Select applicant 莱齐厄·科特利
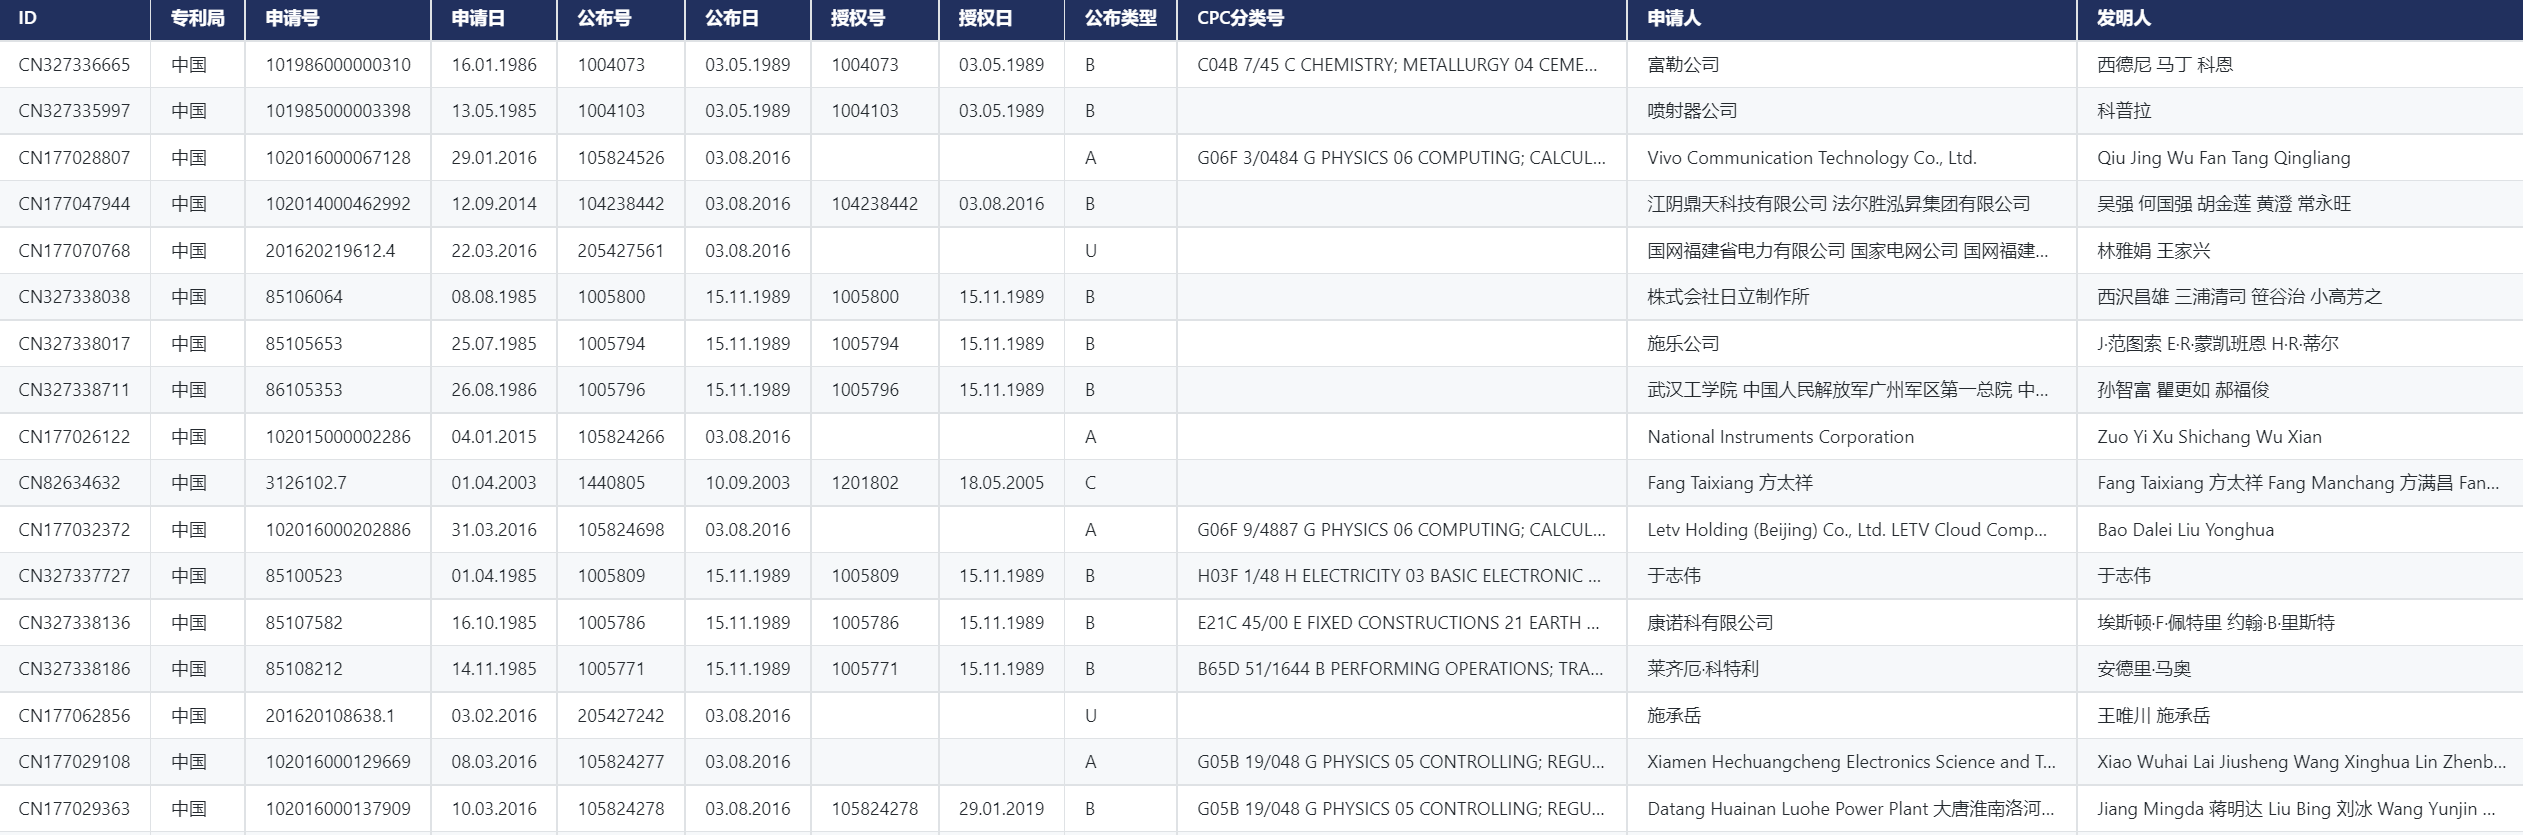The height and width of the screenshot is (835, 2523). click(1703, 669)
